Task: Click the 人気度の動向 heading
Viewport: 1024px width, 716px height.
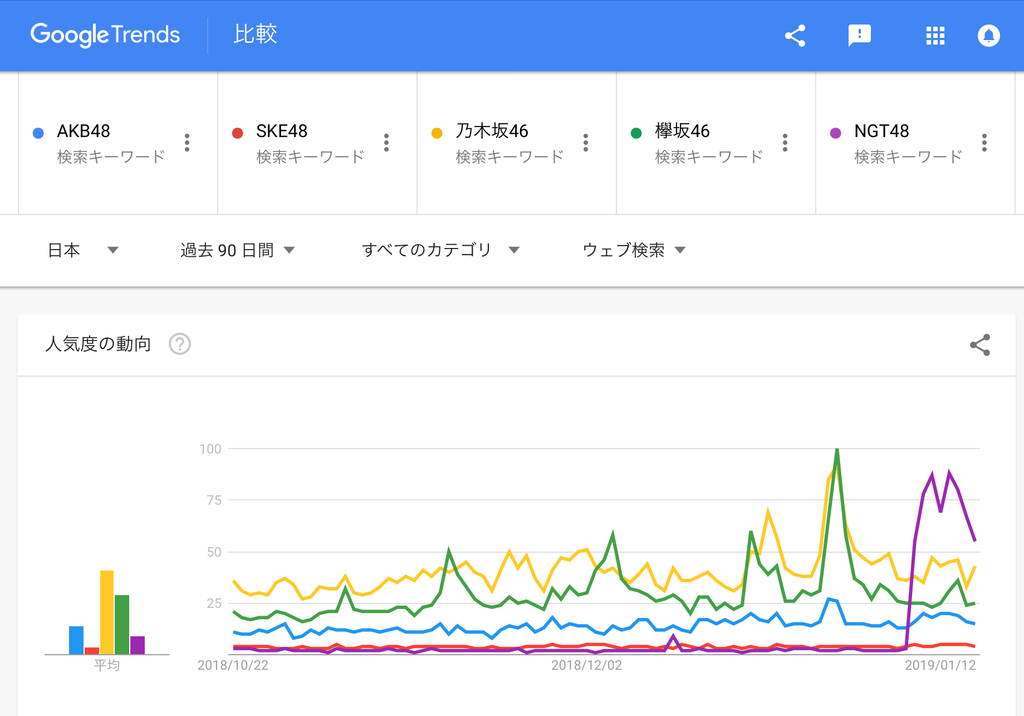Action: 98,344
